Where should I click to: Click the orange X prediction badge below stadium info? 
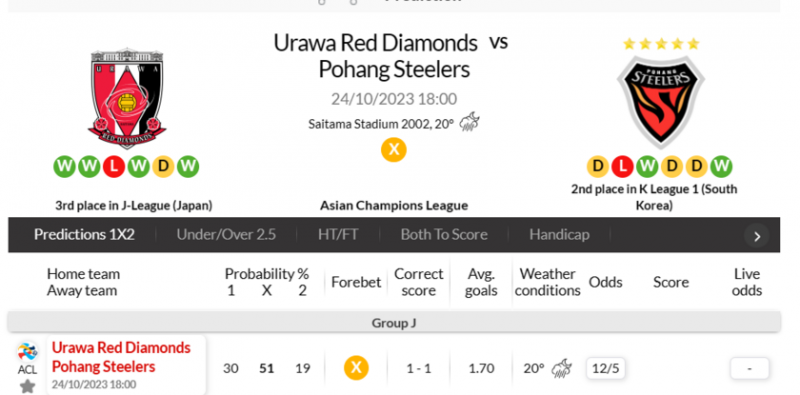coord(394,150)
